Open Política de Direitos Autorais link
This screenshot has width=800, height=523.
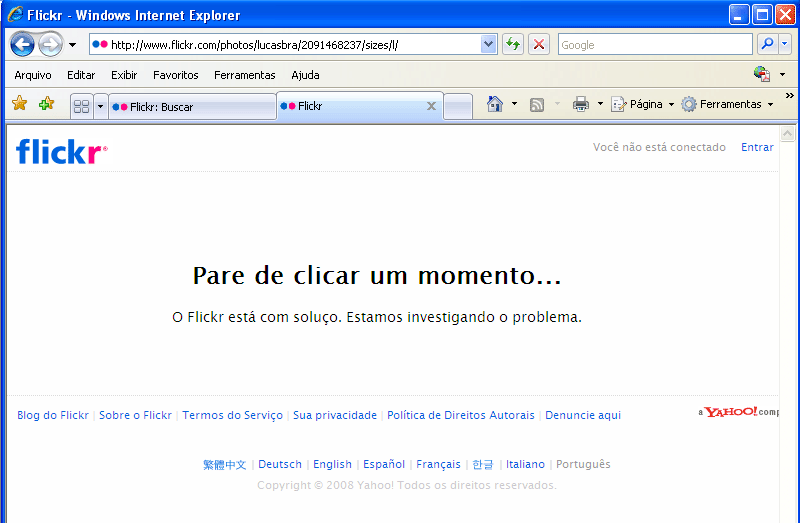click(x=461, y=415)
